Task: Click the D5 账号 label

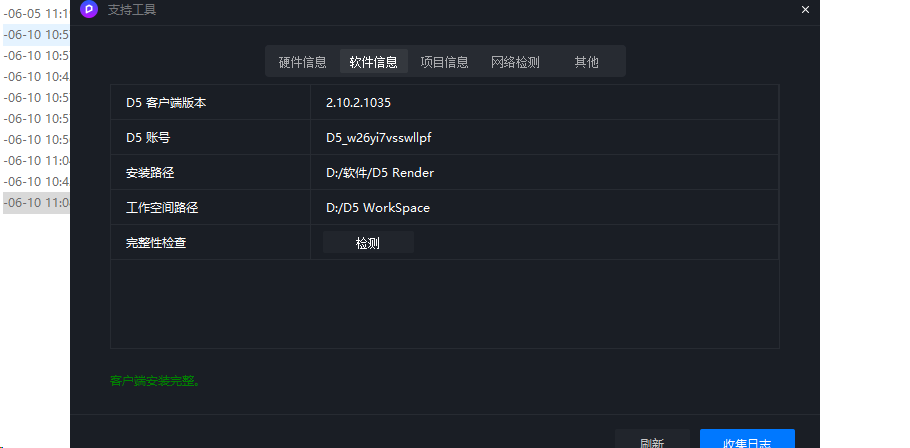Action: 148,138
